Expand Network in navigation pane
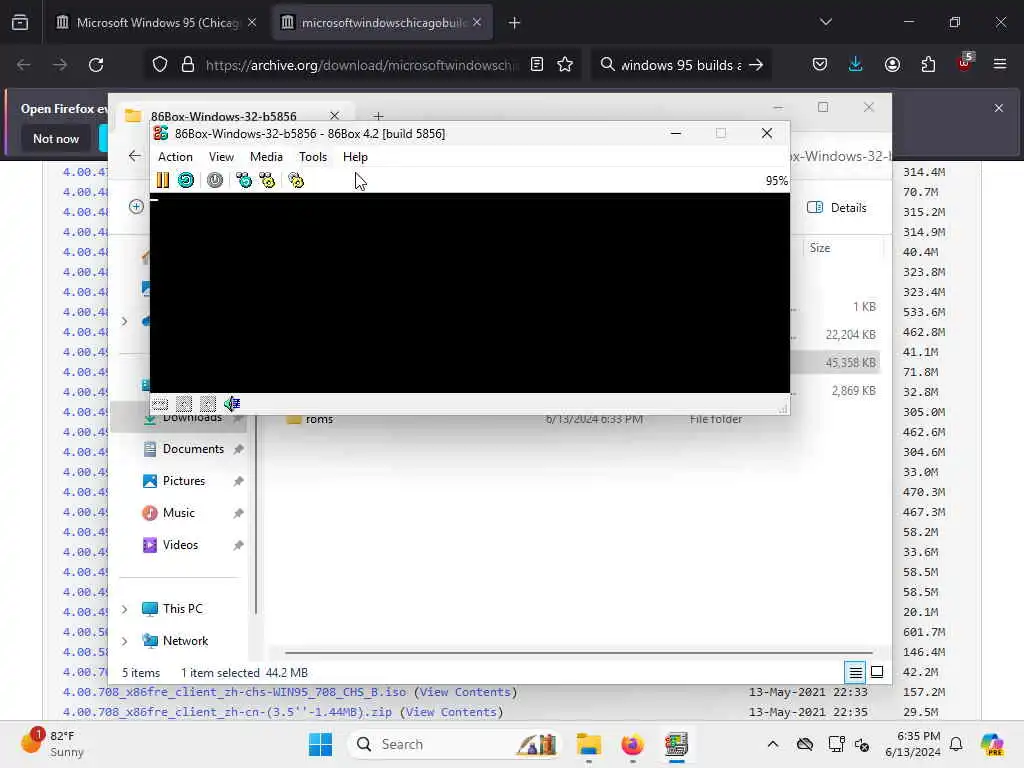1024x768 pixels. pos(125,641)
